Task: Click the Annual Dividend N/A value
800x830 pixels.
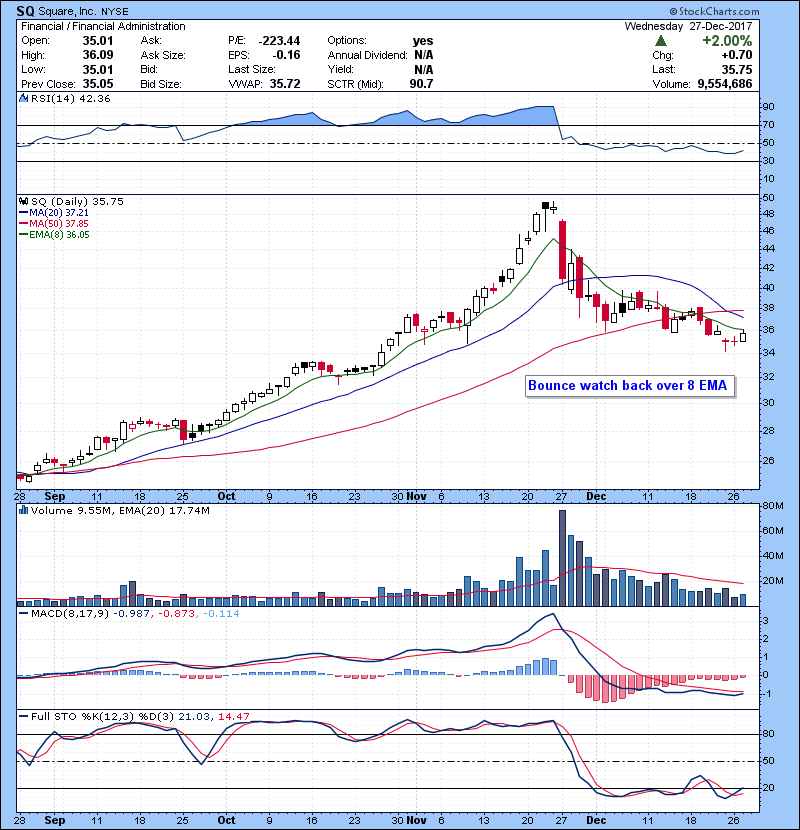Action: coord(424,55)
